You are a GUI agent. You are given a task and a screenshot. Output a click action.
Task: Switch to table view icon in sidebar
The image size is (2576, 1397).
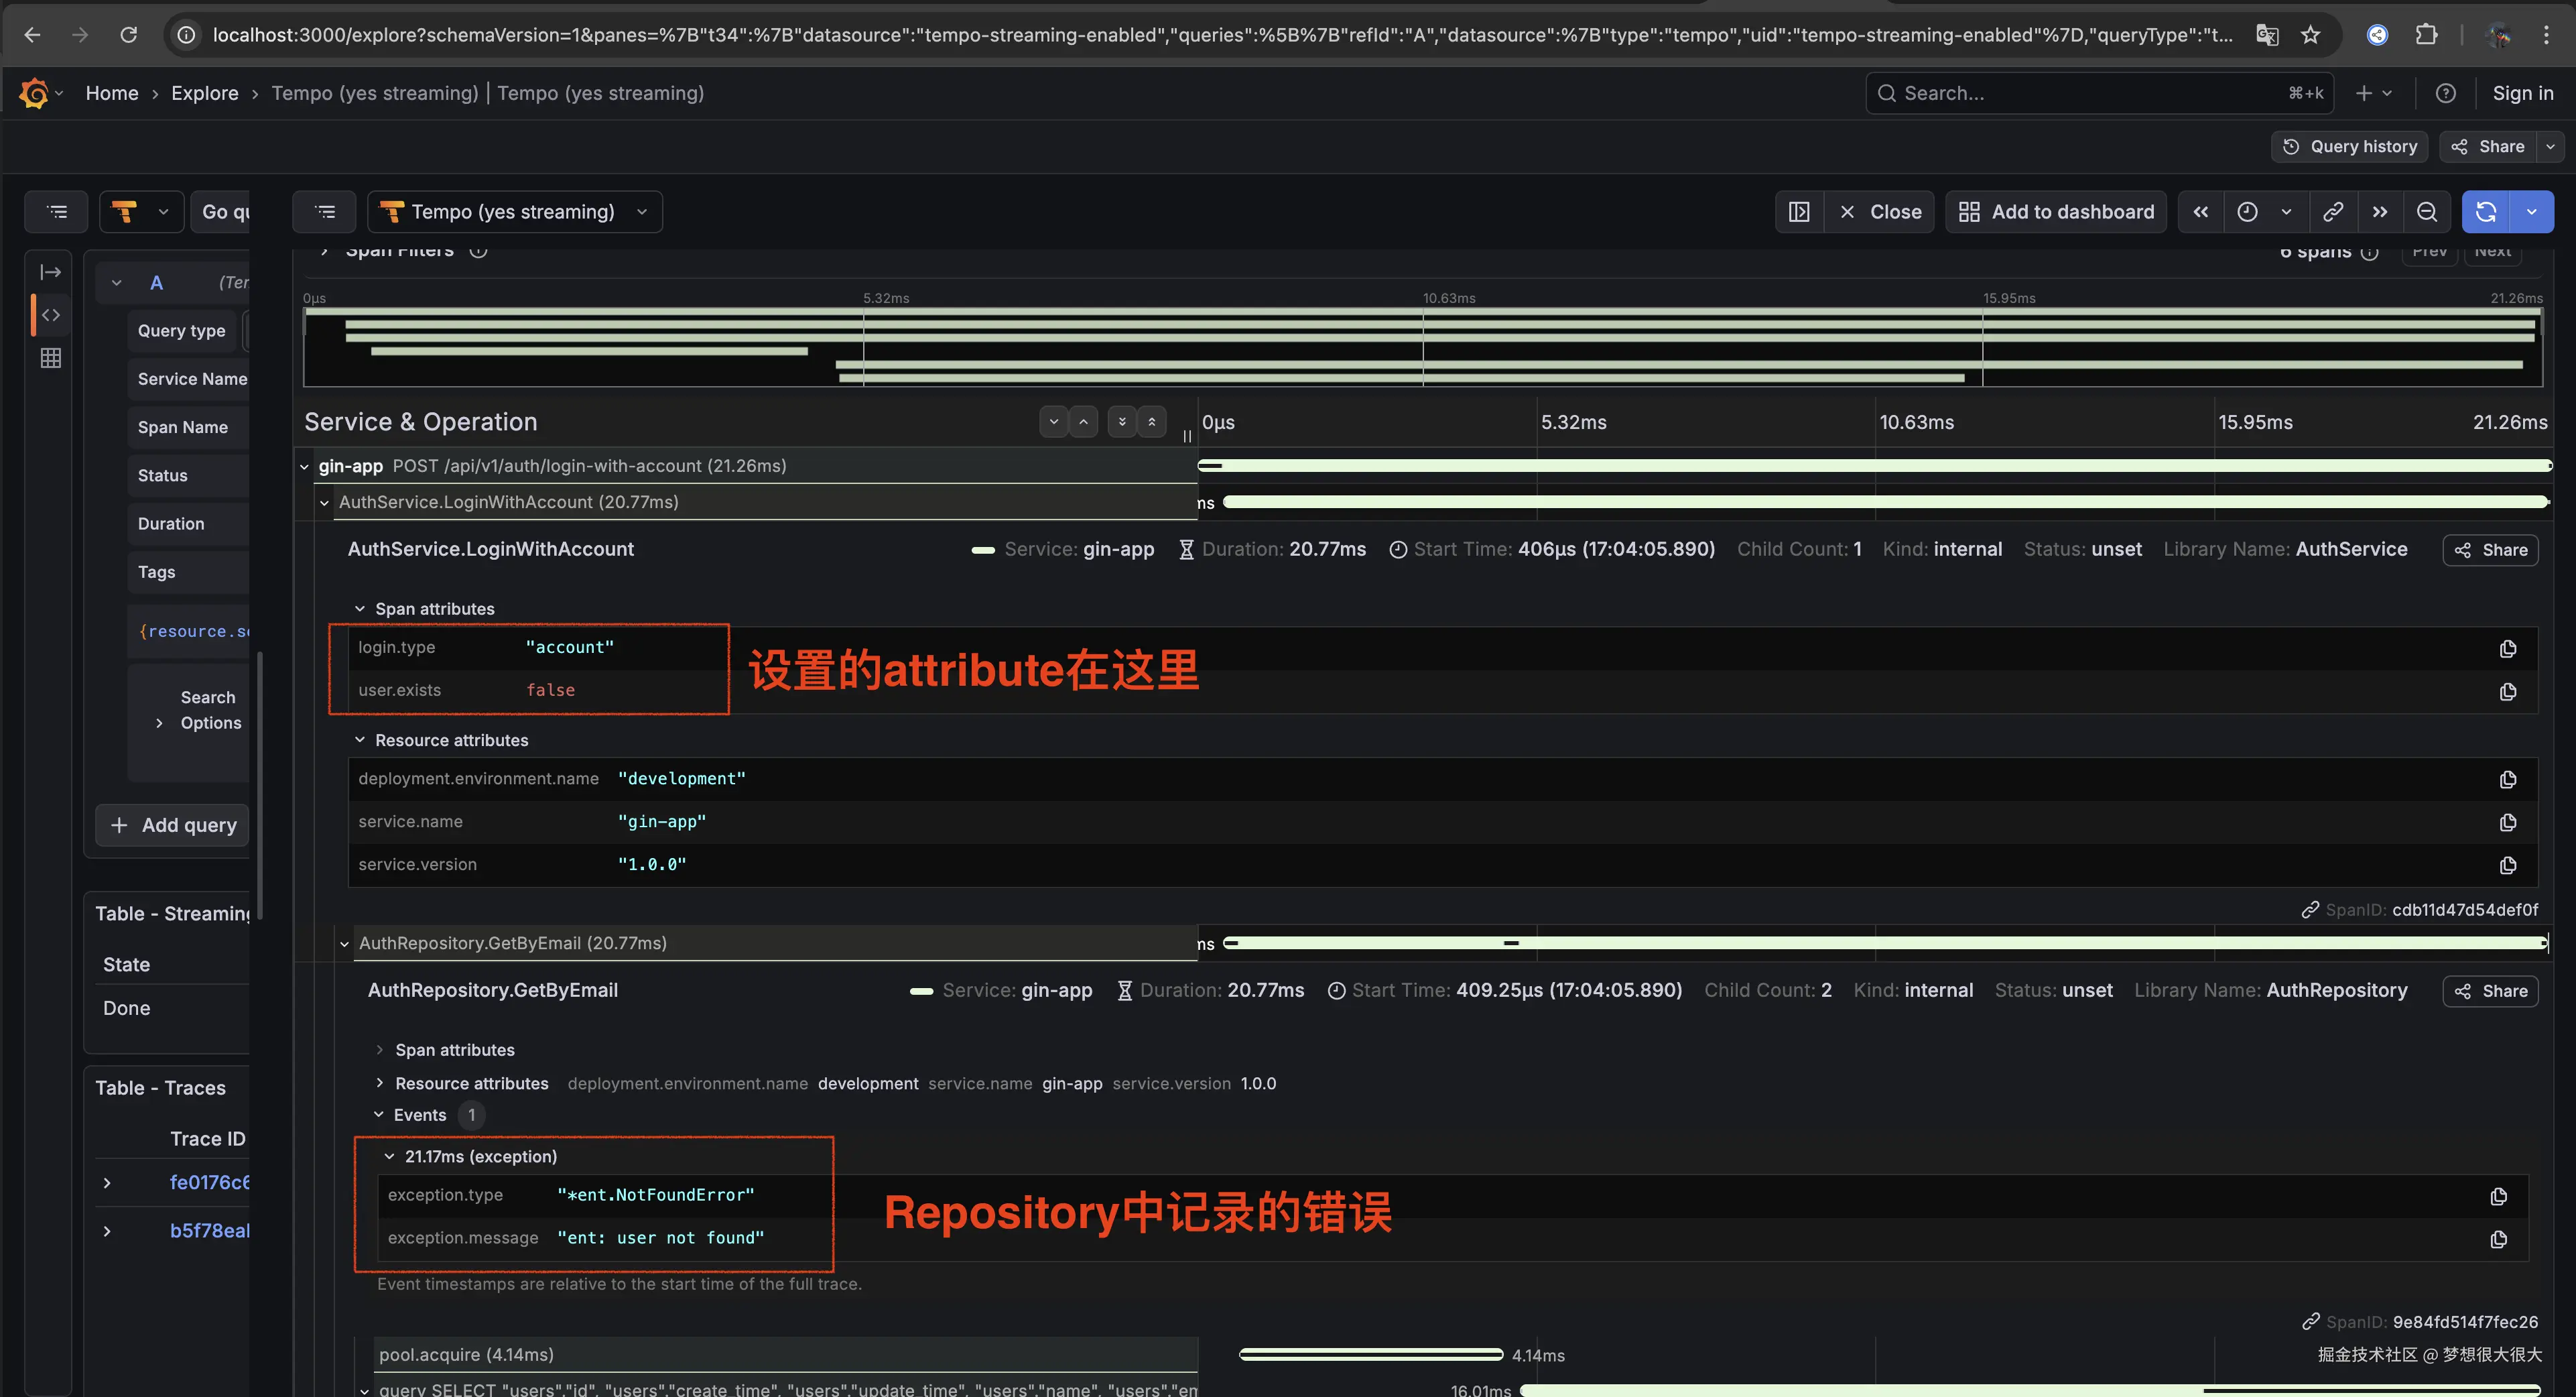(x=51, y=358)
